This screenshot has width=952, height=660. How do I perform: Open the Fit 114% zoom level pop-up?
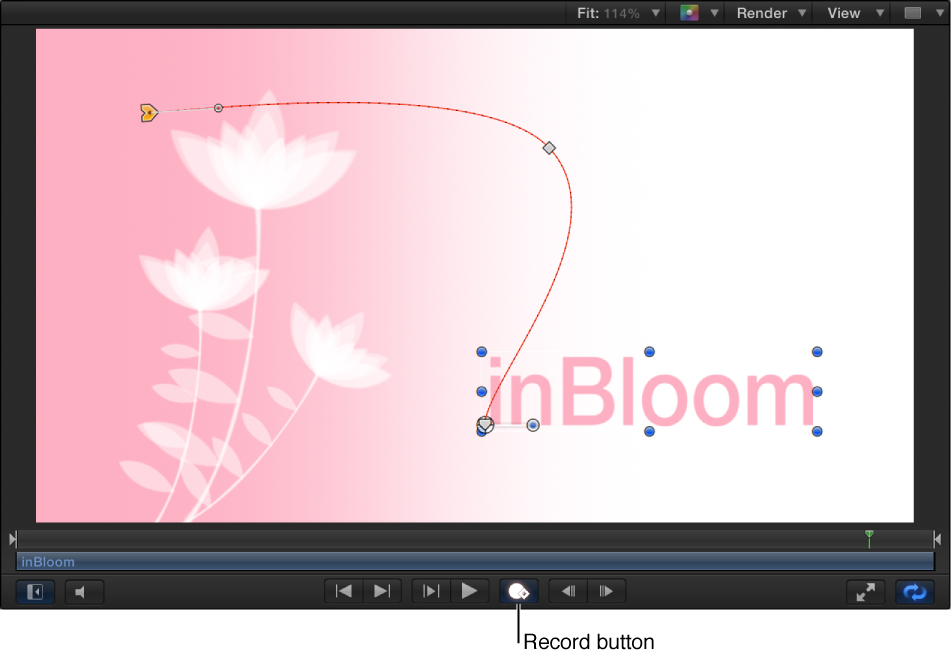click(x=615, y=13)
